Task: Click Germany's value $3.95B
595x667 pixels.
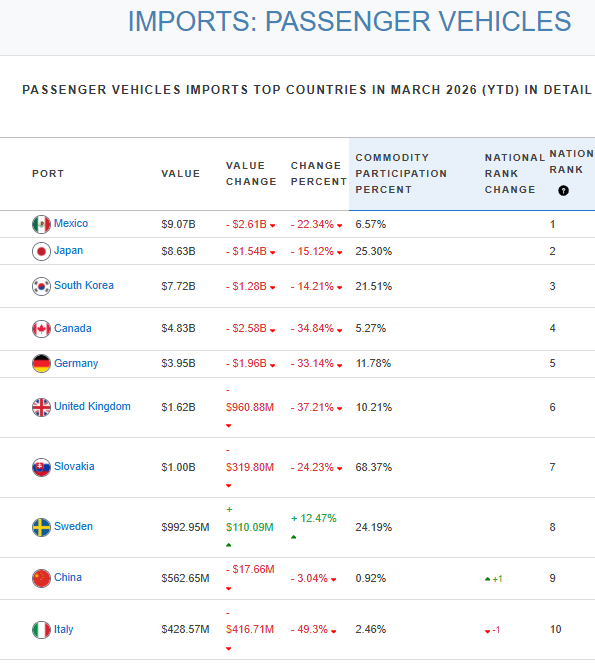Action: (x=178, y=364)
